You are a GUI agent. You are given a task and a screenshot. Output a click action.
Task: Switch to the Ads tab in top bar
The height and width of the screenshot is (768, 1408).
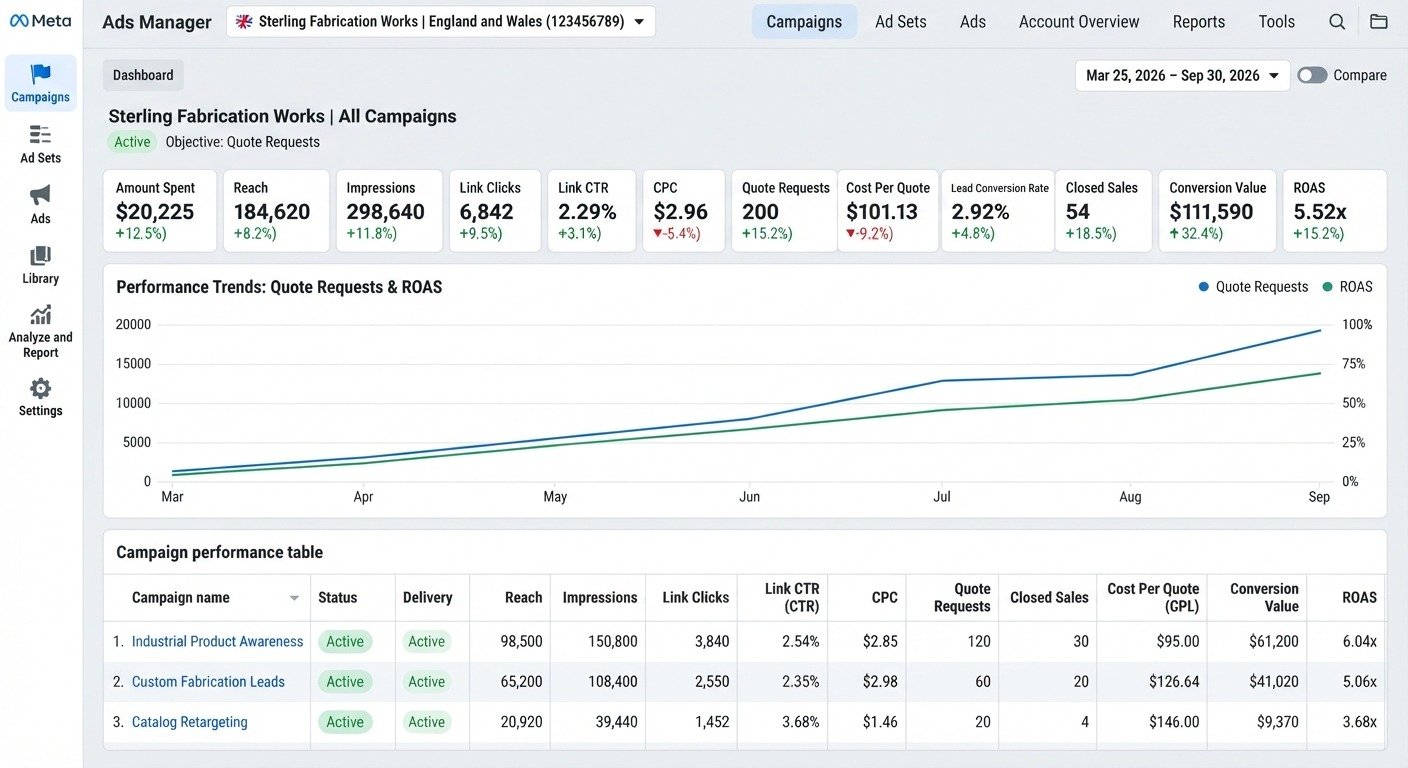(973, 22)
